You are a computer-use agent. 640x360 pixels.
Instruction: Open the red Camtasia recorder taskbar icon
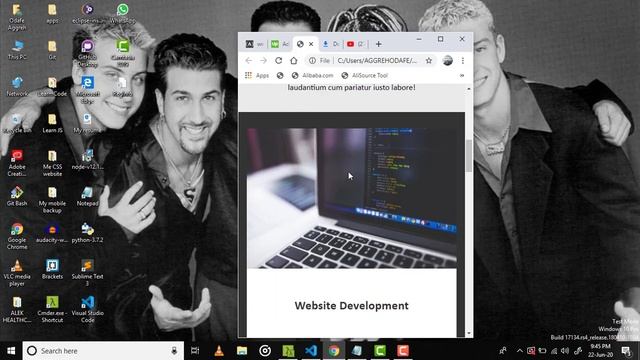tap(403, 351)
